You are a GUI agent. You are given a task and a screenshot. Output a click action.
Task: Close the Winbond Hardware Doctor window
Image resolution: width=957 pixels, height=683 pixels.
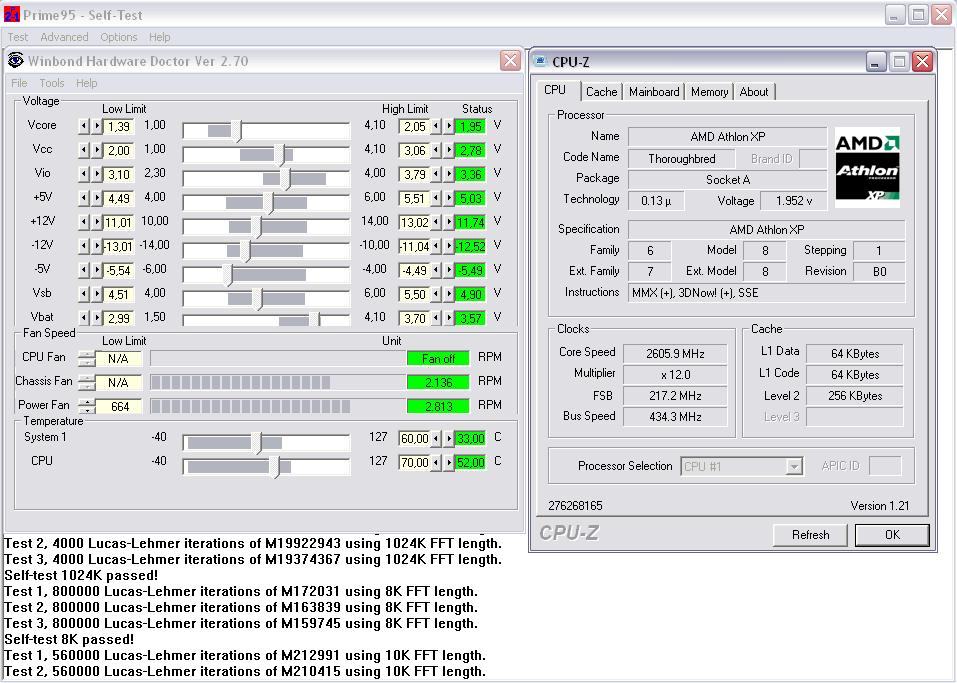point(510,60)
